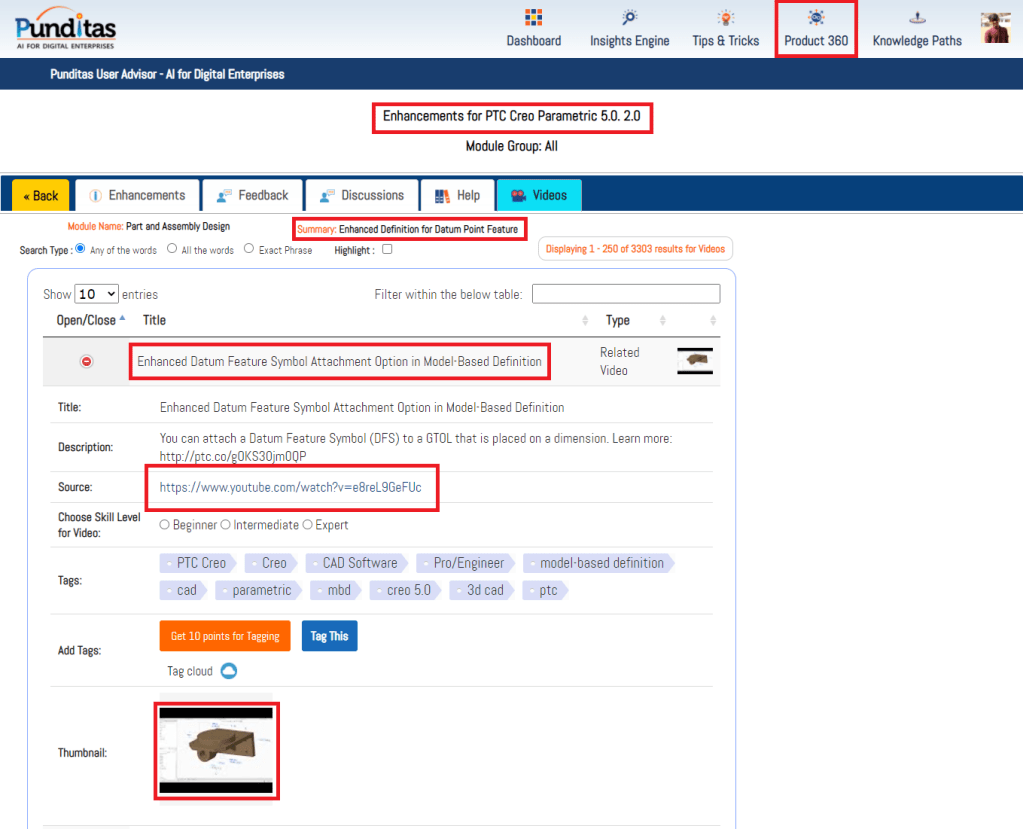Click the user profile avatar
The image size is (1023, 829).
click(x=995, y=28)
